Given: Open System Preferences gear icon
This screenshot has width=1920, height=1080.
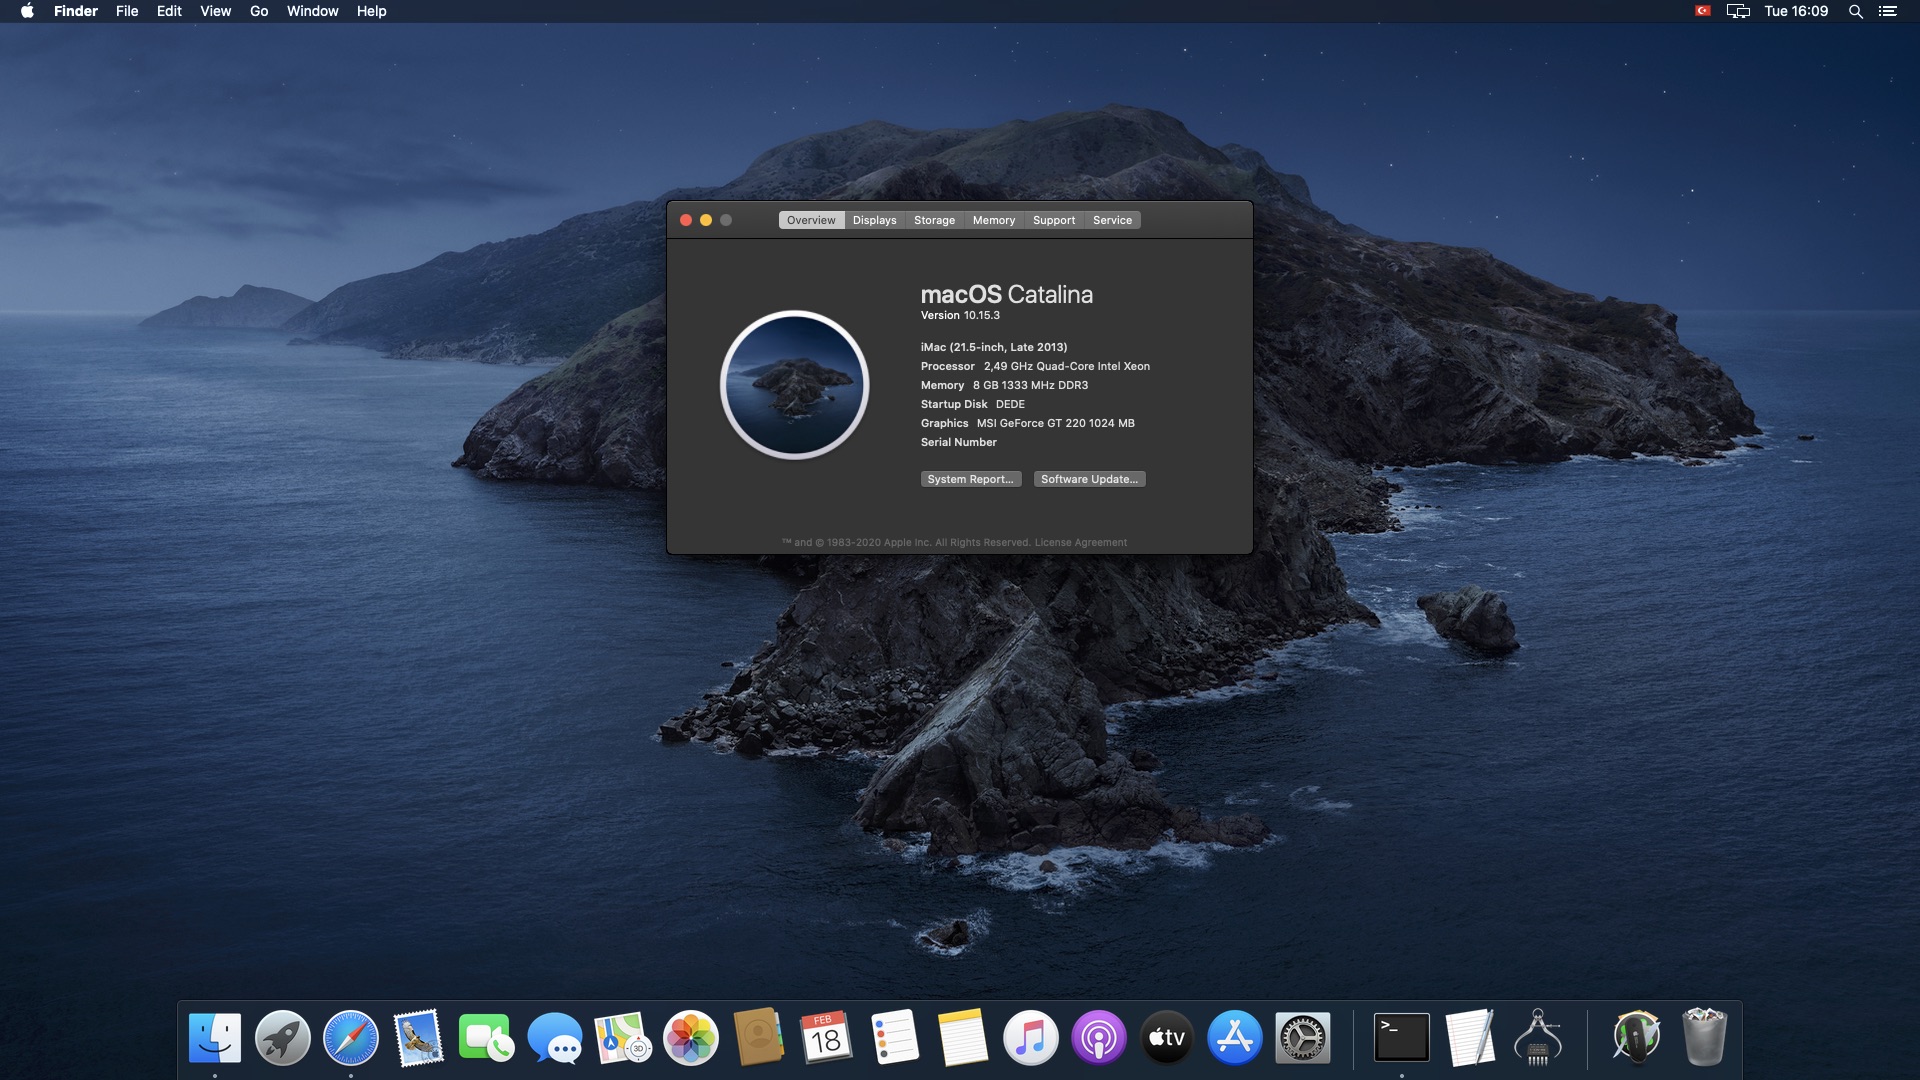Looking at the screenshot, I should click(1303, 1038).
